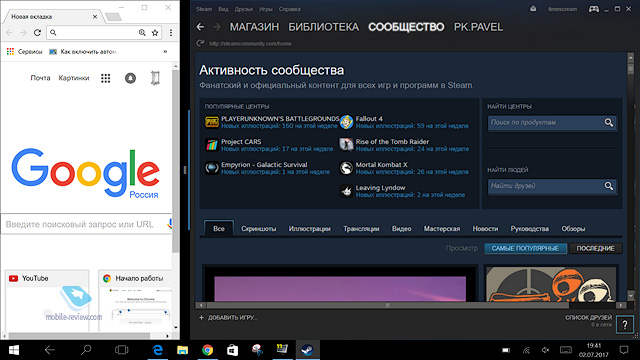640x360 pixels.
Task: Go to БИБЛИОТЕКА section
Action: pyautogui.click(x=324, y=27)
